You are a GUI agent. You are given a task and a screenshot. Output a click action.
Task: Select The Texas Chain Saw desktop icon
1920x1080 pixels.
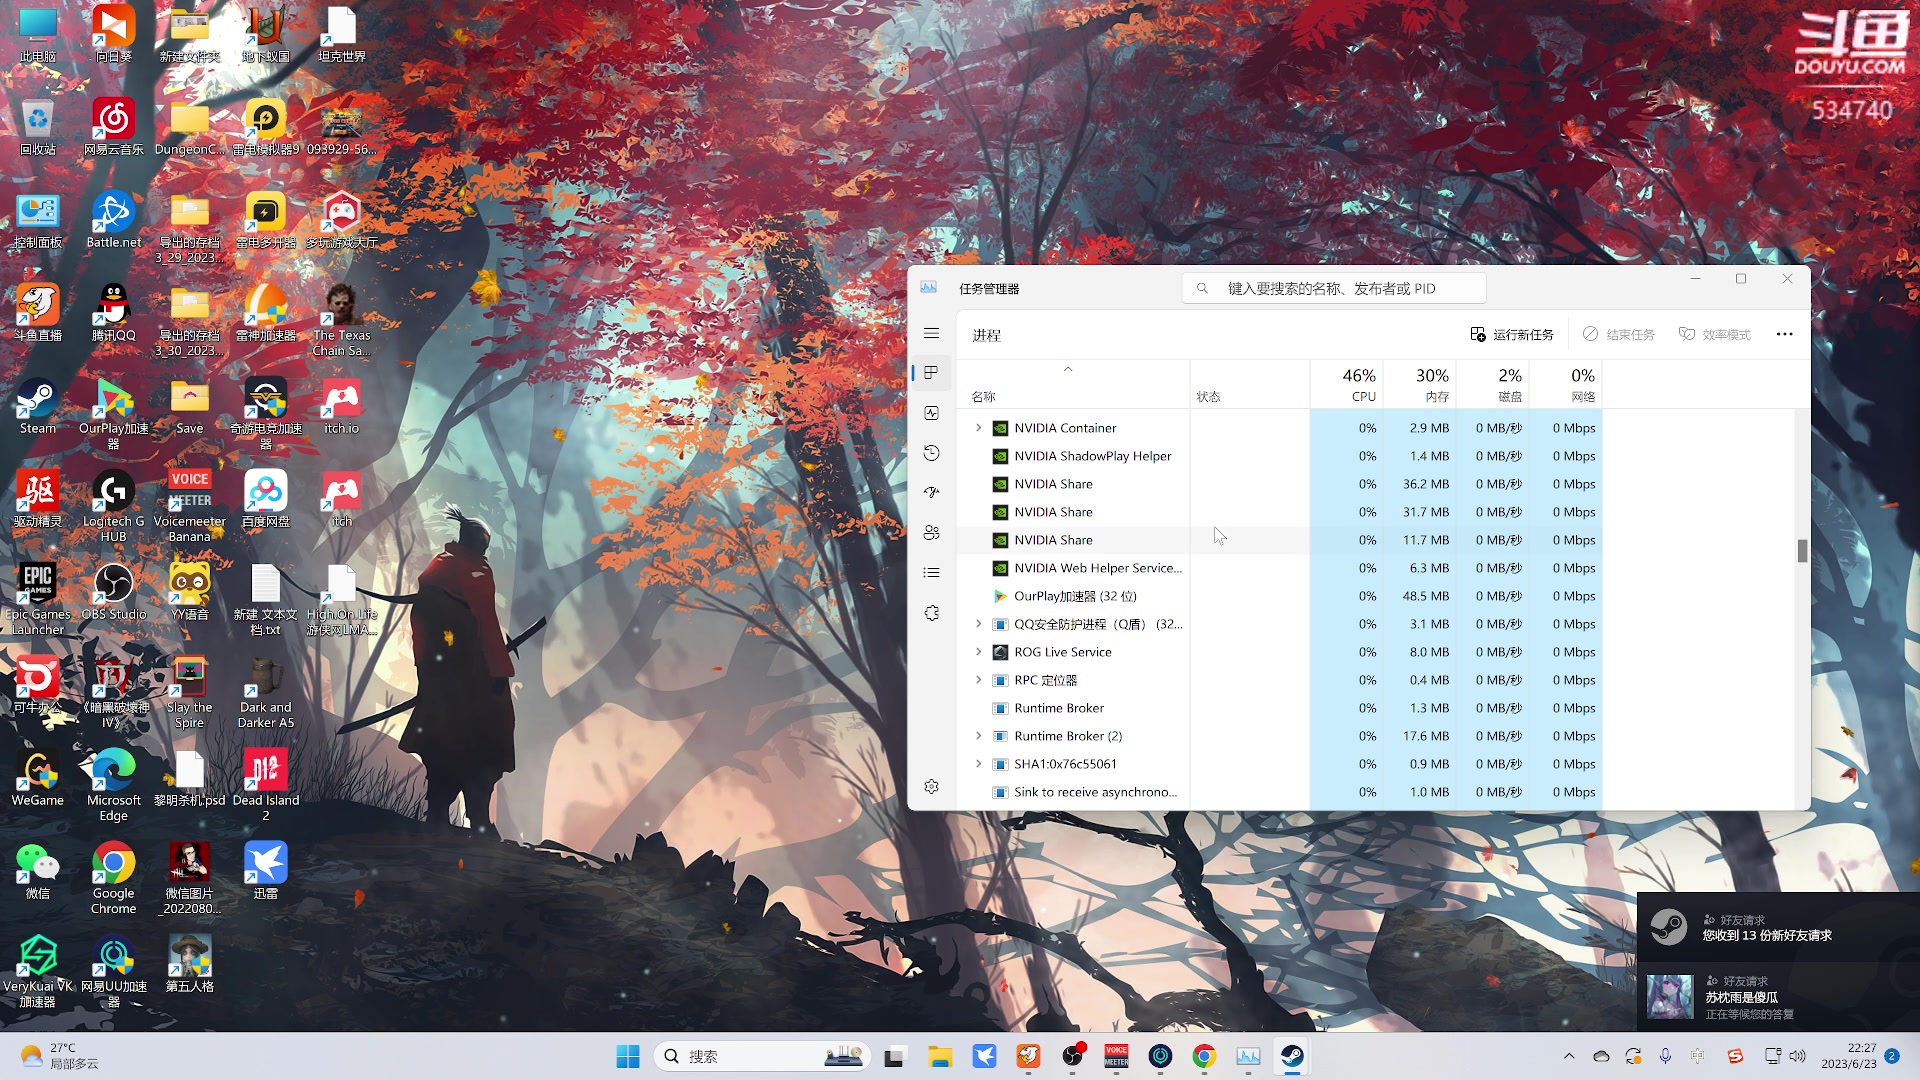click(x=342, y=320)
